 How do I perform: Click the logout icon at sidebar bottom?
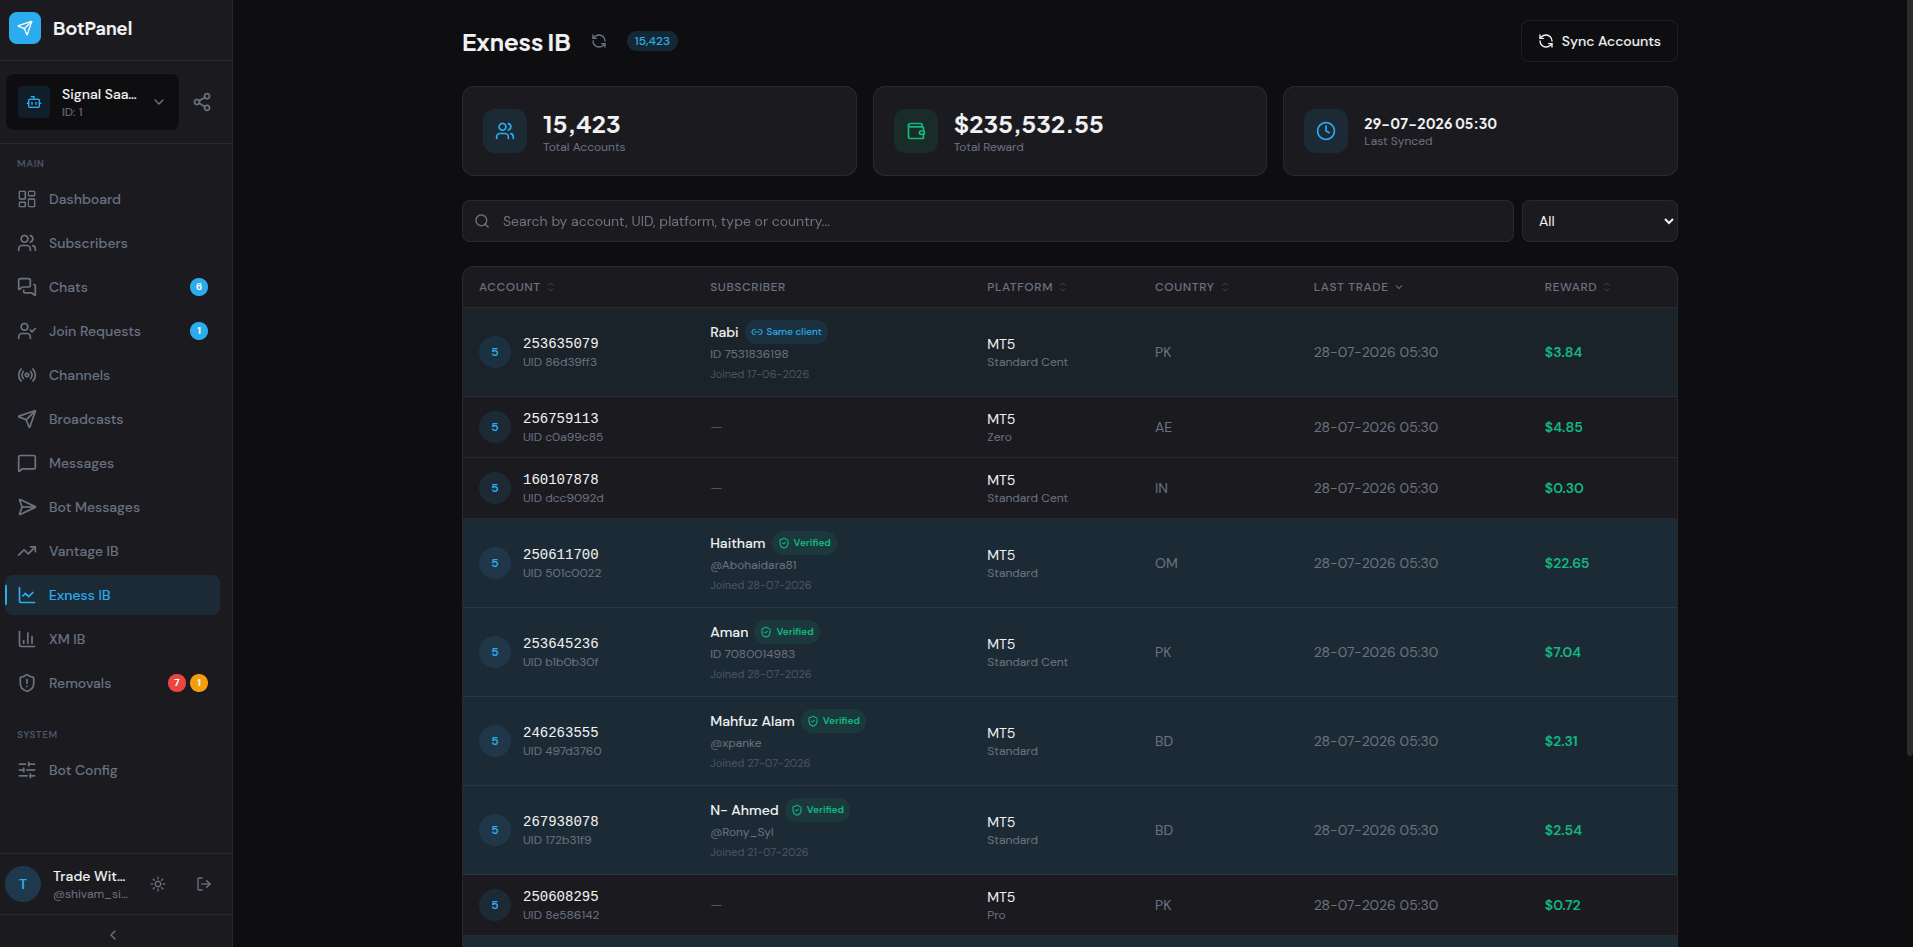[204, 884]
